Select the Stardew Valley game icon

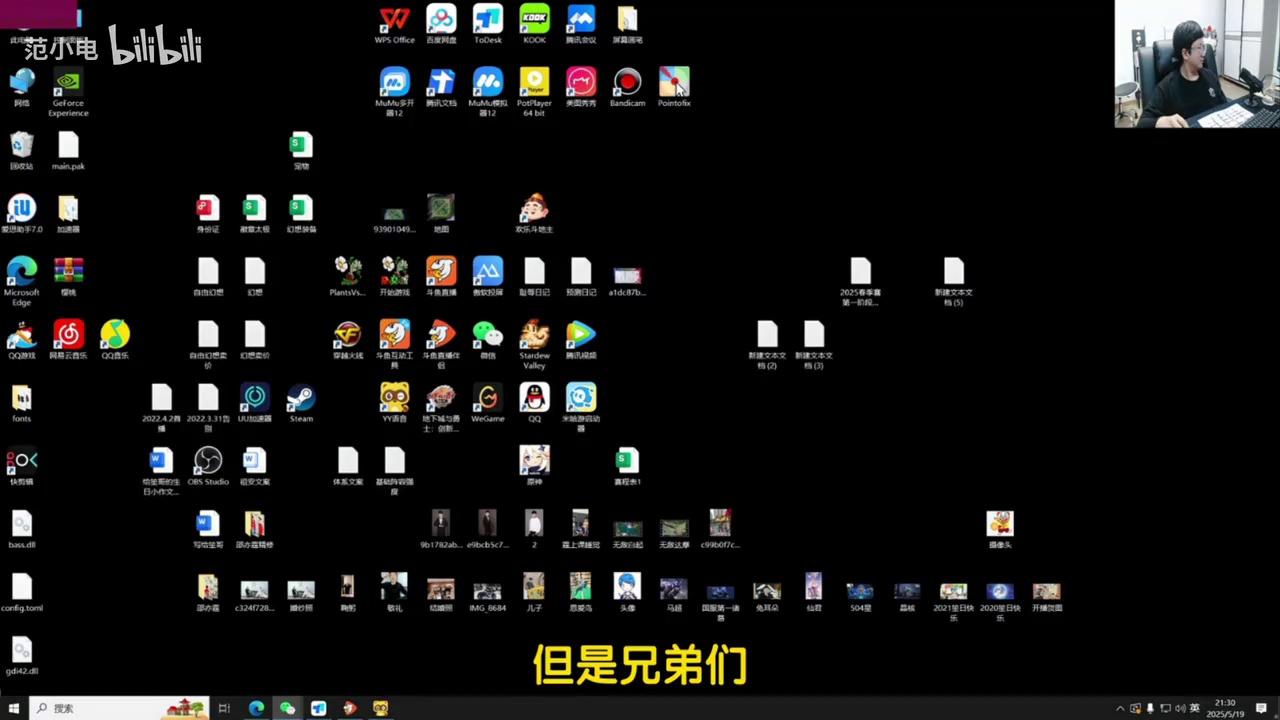[534, 336]
